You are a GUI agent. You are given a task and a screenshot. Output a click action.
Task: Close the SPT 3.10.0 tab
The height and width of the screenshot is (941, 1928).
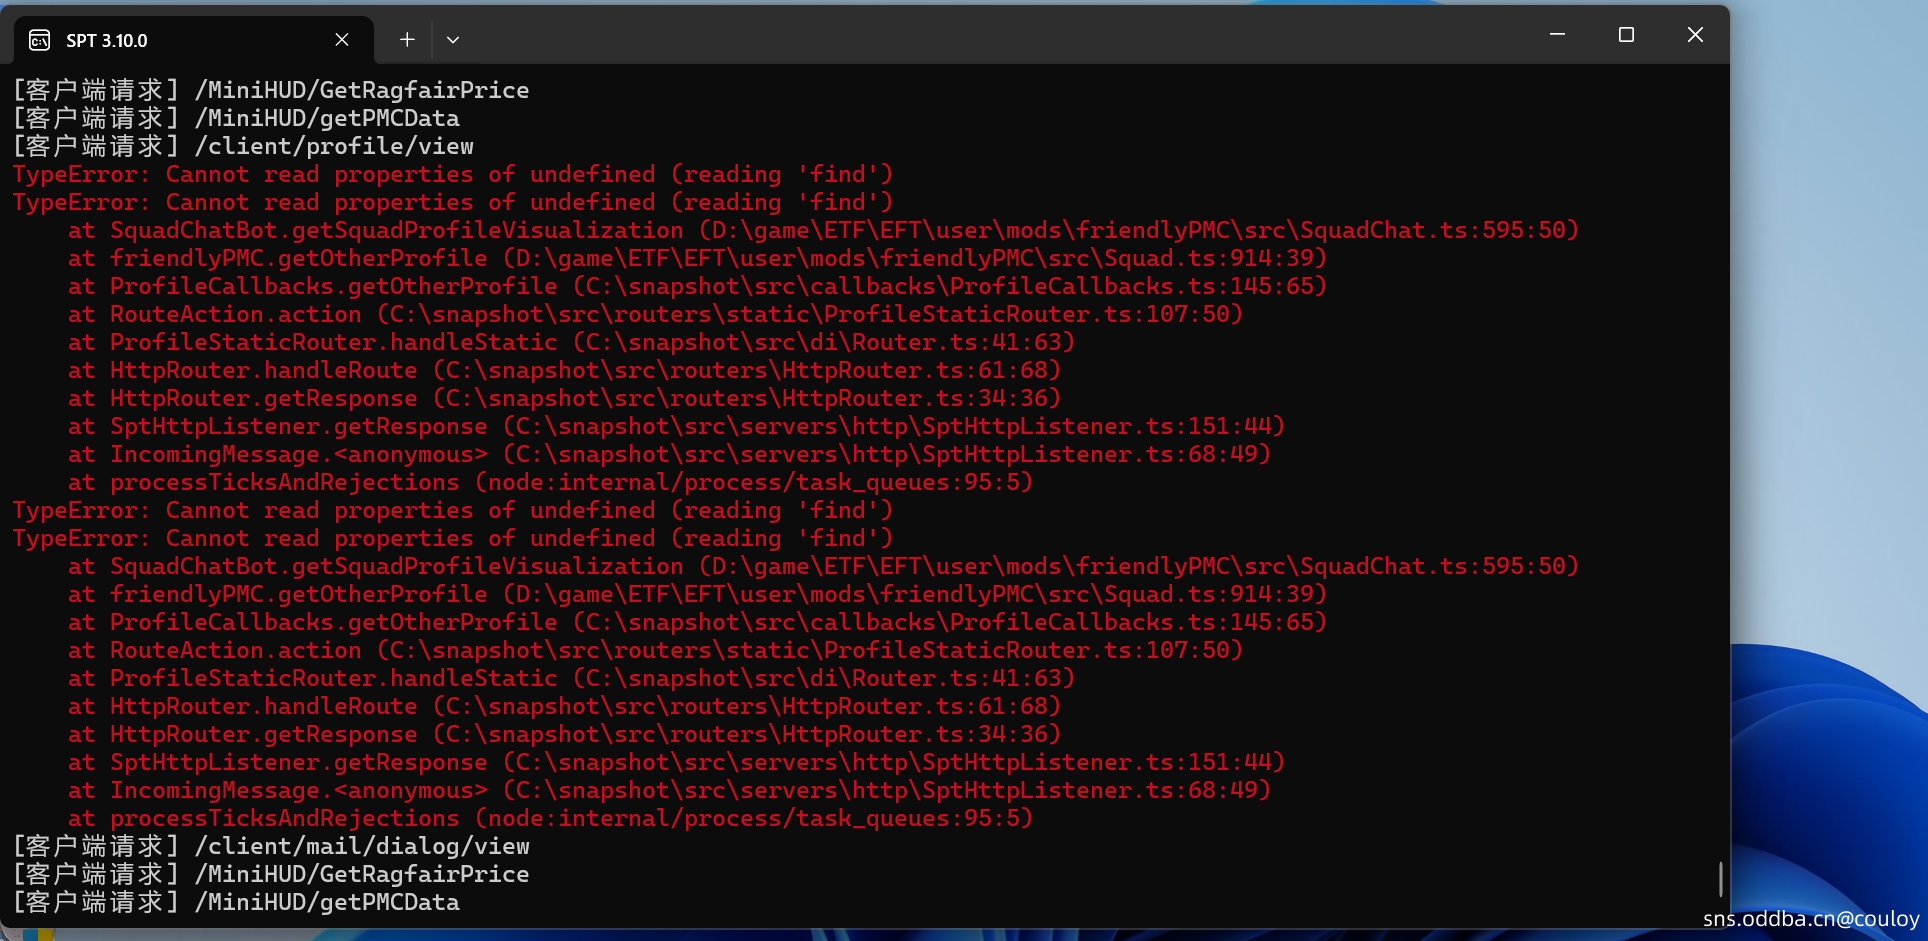point(342,40)
